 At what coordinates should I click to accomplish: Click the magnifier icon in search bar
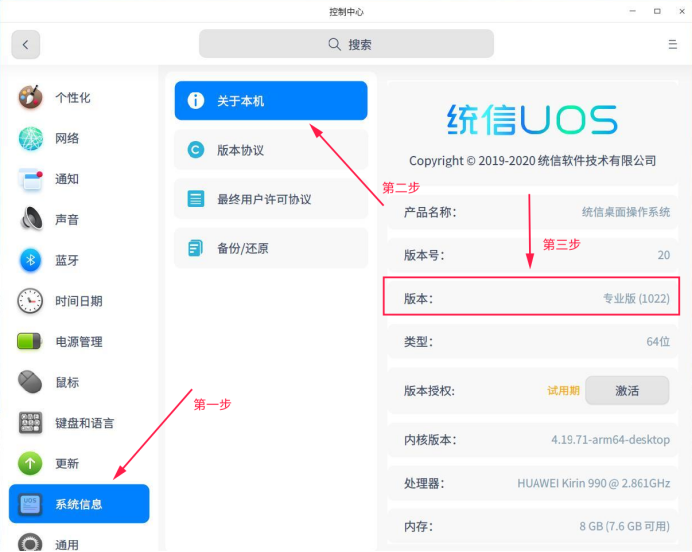pos(335,44)
